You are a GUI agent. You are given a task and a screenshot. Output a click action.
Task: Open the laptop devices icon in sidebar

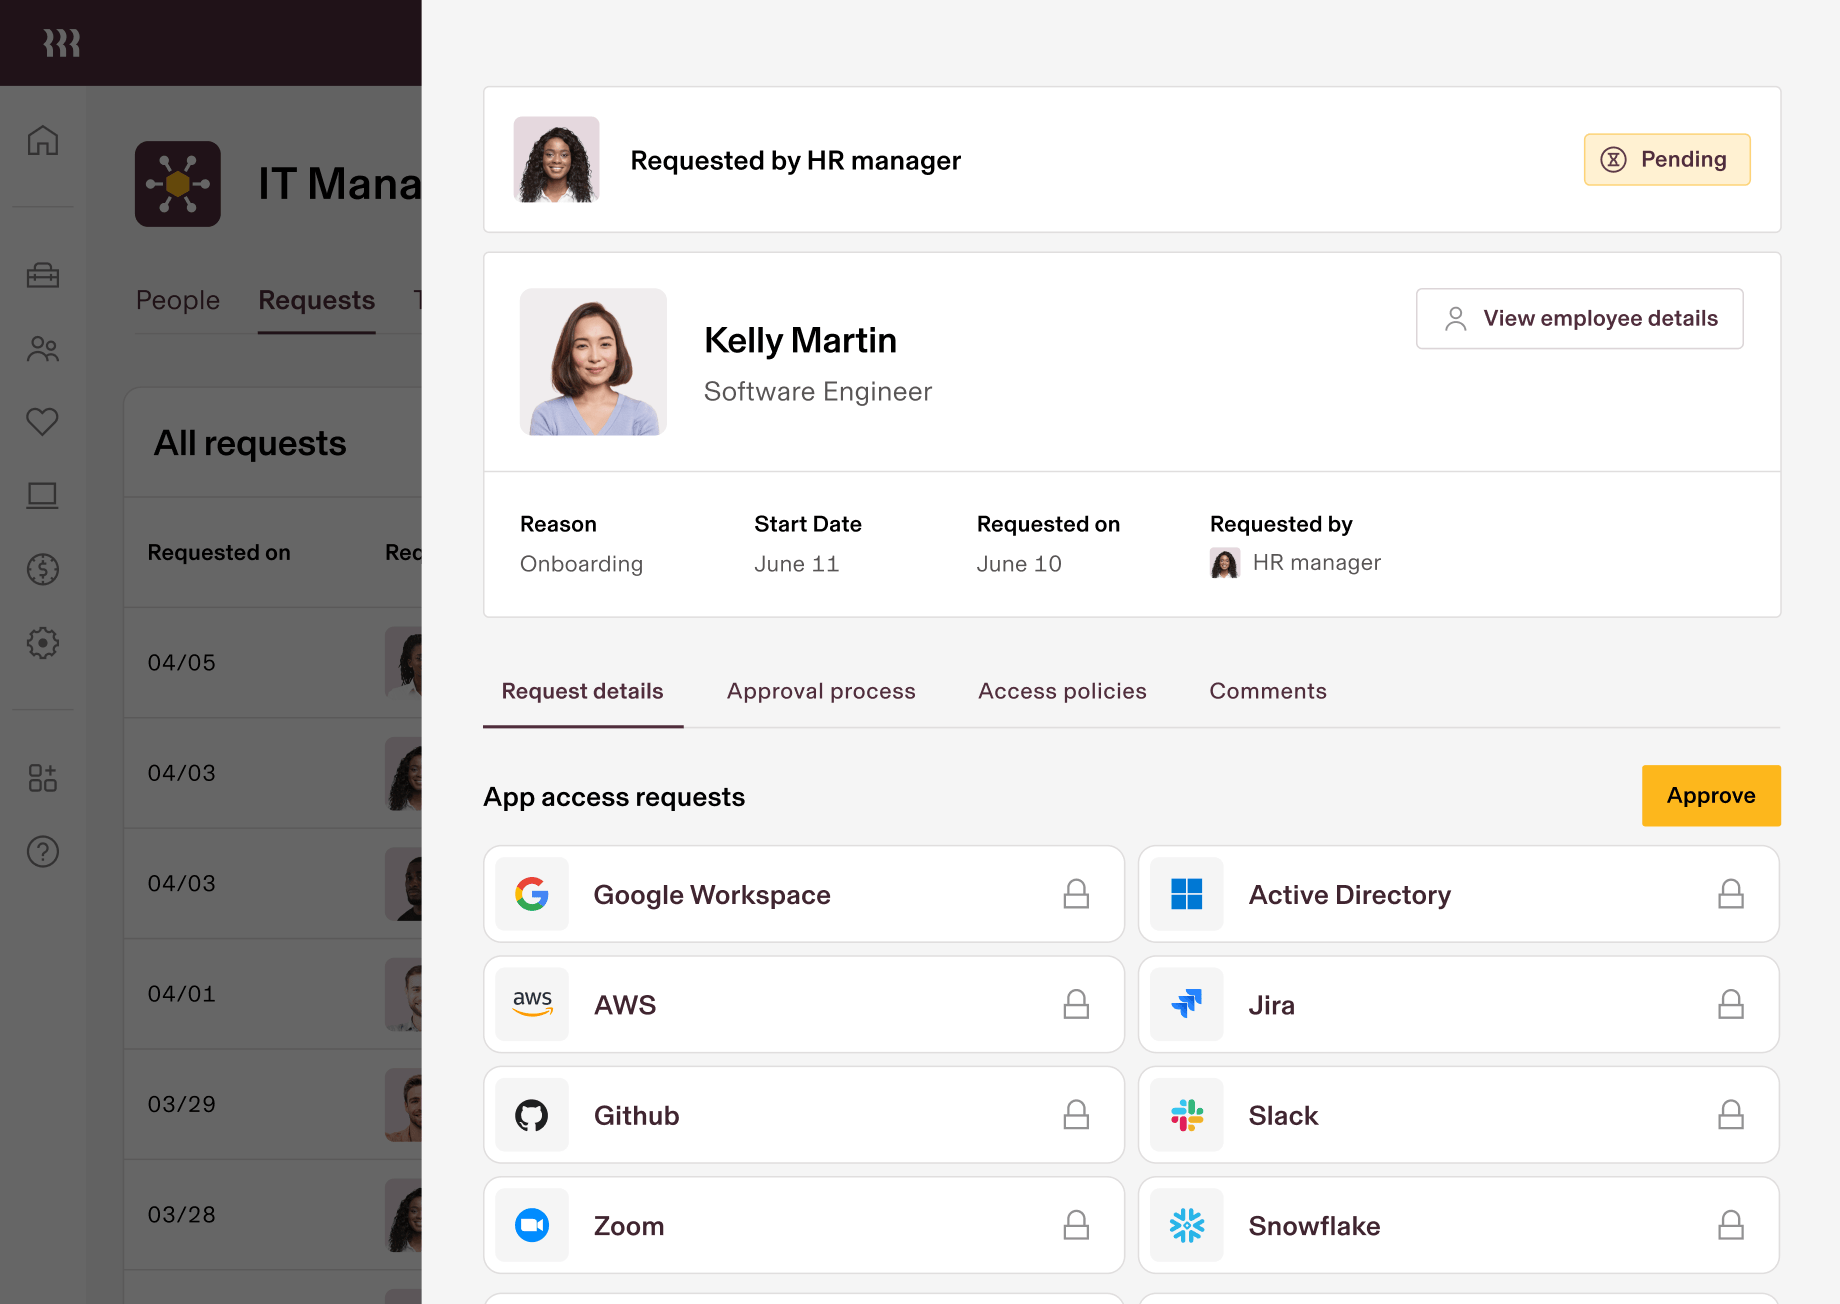[x=43, y=495]
